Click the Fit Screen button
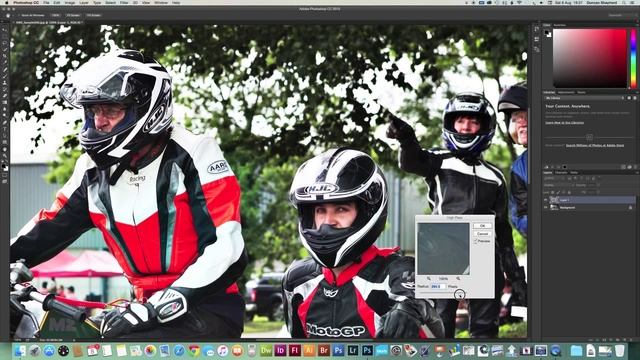Screen dimensions: 640x360 [73, 15]
